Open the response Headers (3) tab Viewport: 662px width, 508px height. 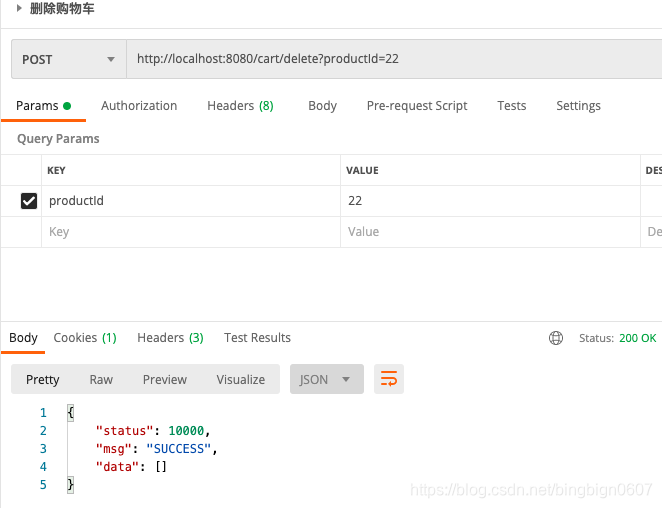(170, 338)
